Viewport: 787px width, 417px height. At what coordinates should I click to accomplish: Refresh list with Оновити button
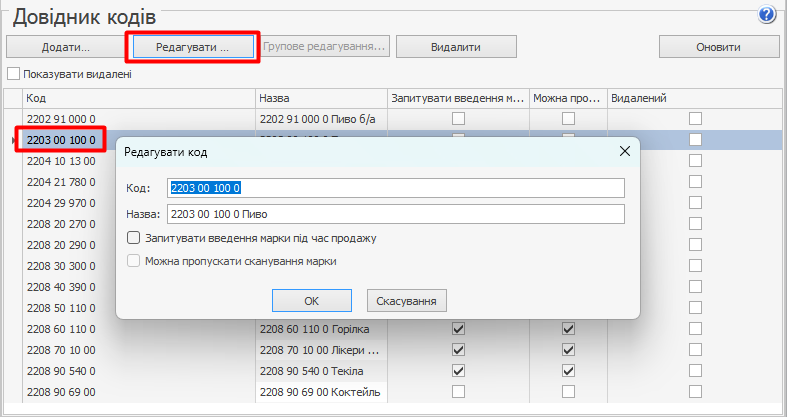pyautogui.click(x=718, y=47)
